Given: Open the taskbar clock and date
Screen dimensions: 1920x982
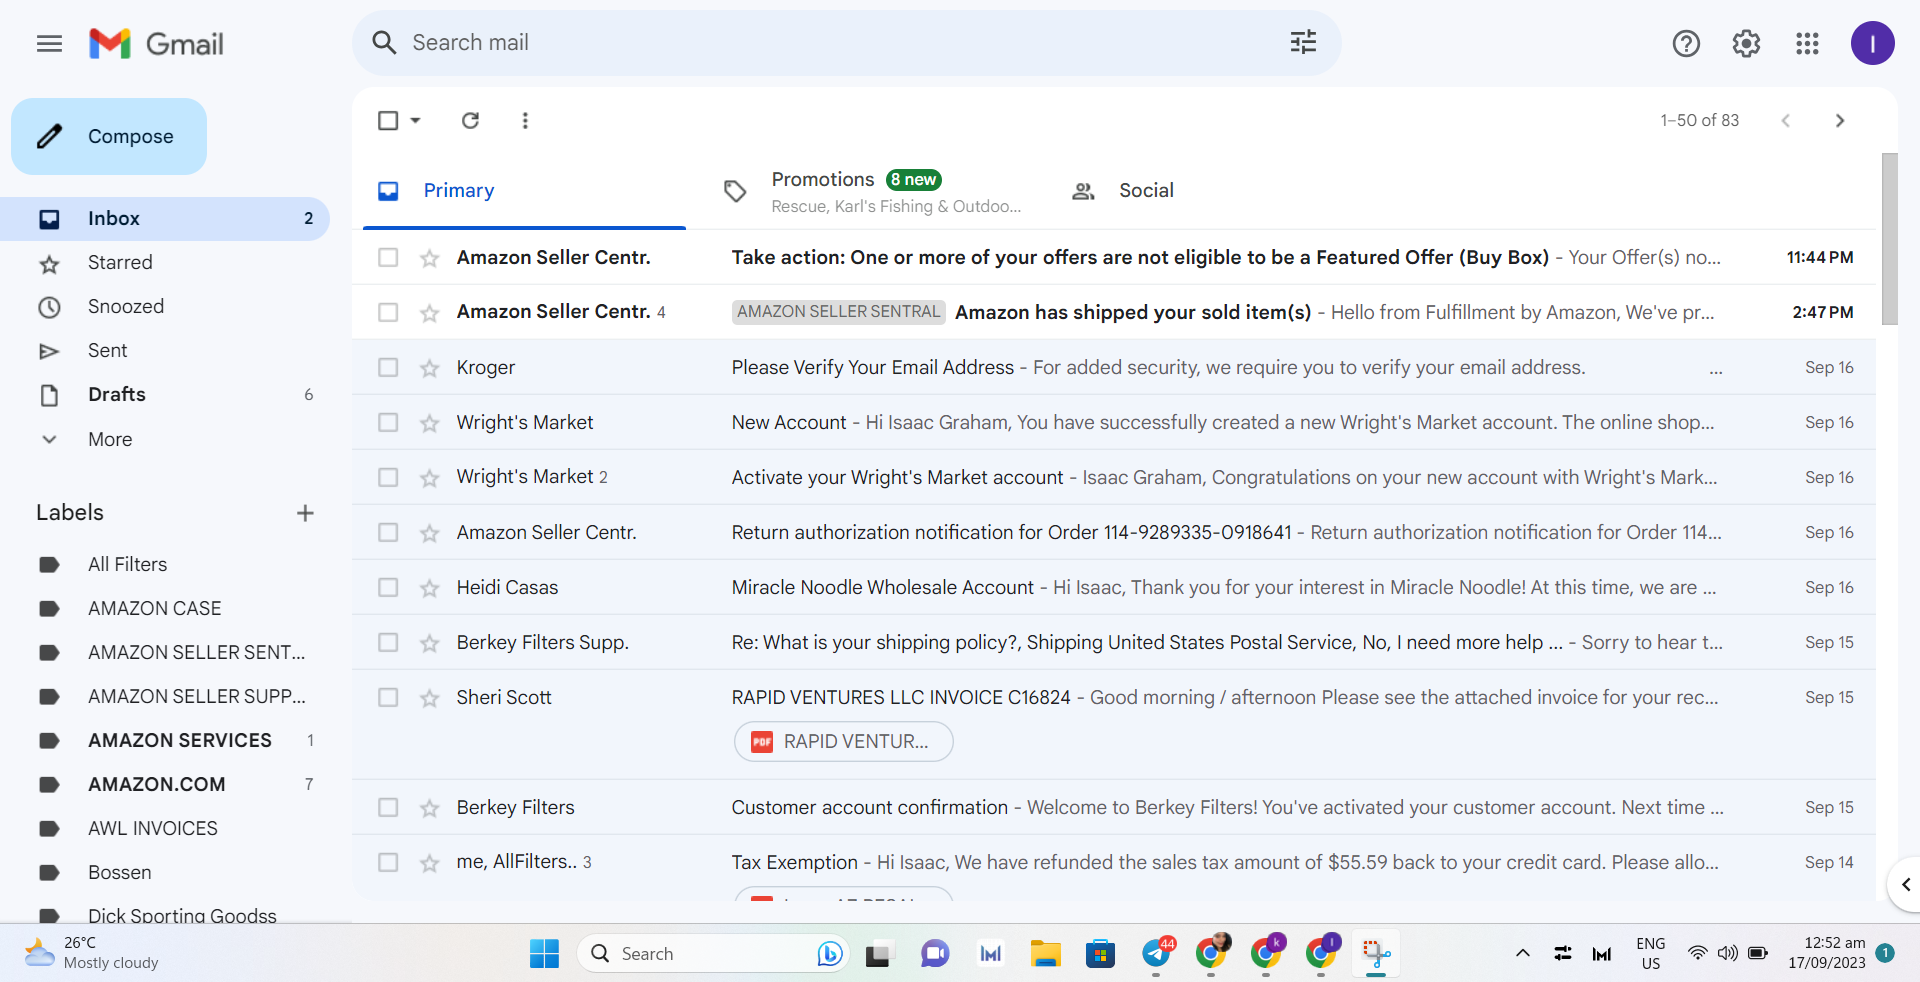Looking at the screenshot, I should click(x=1827, y=953).
